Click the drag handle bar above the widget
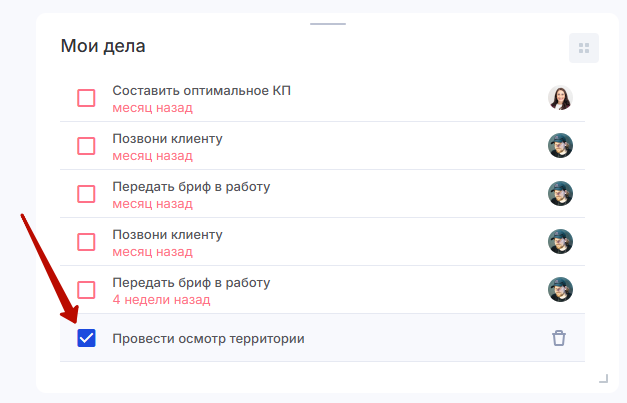627x403 pixels. coord(328,23)
